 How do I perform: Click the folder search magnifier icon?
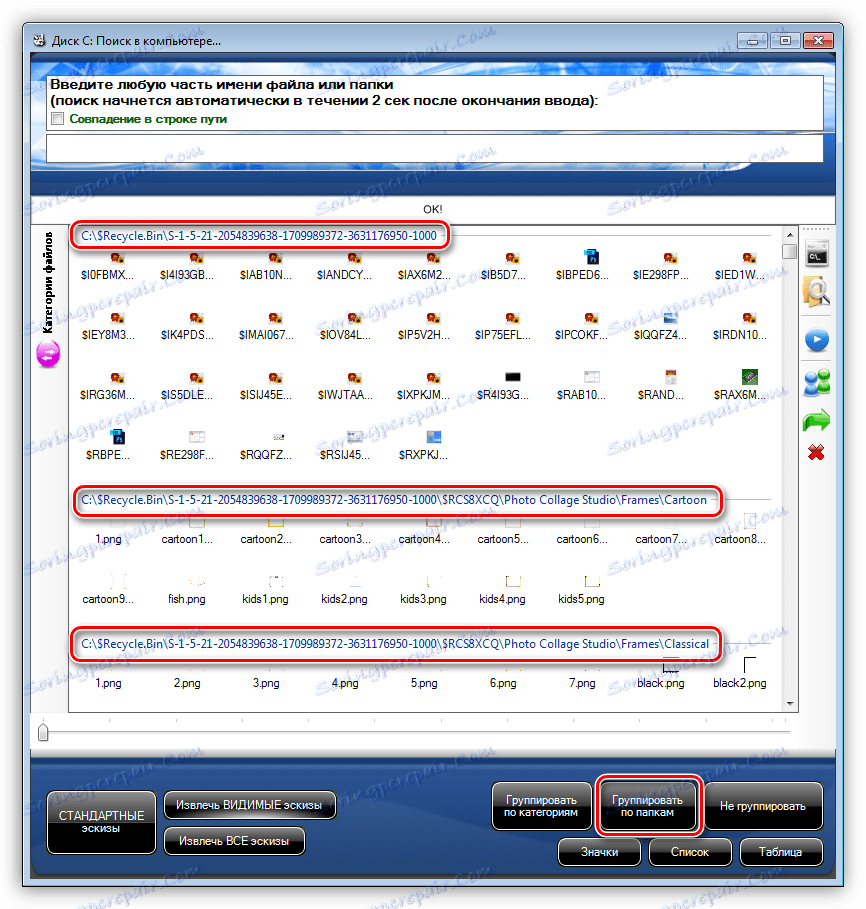coord(817,291)
